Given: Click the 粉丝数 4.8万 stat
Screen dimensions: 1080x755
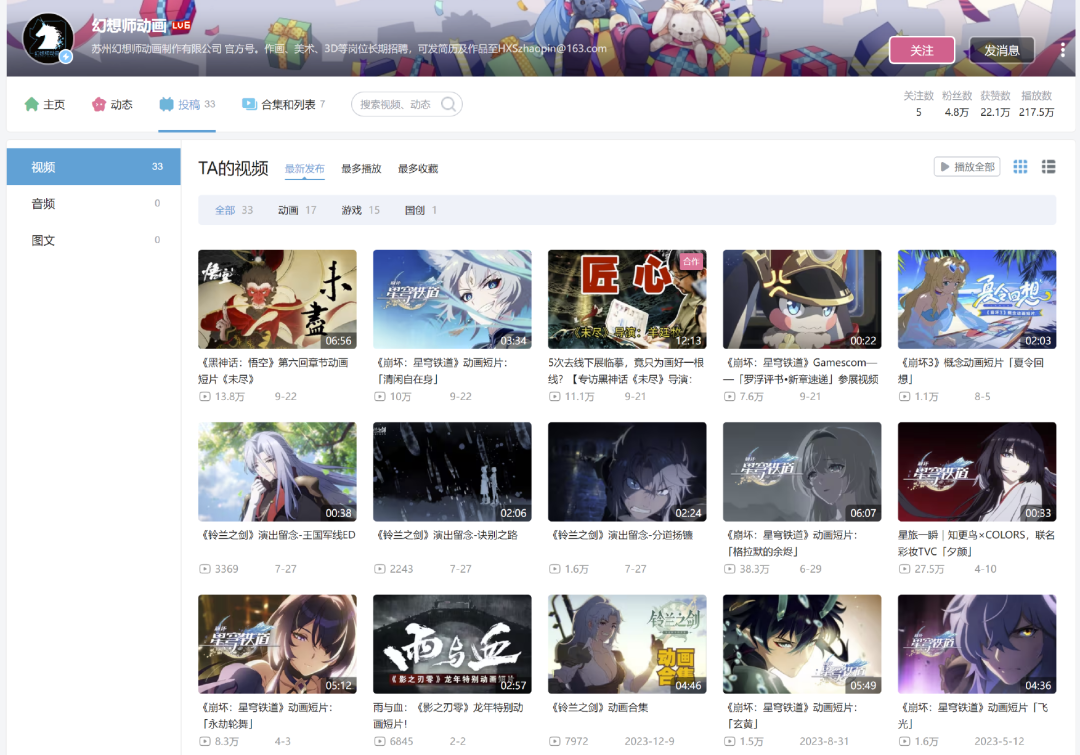Looking at the screenshot, I should tap(957, 104).
